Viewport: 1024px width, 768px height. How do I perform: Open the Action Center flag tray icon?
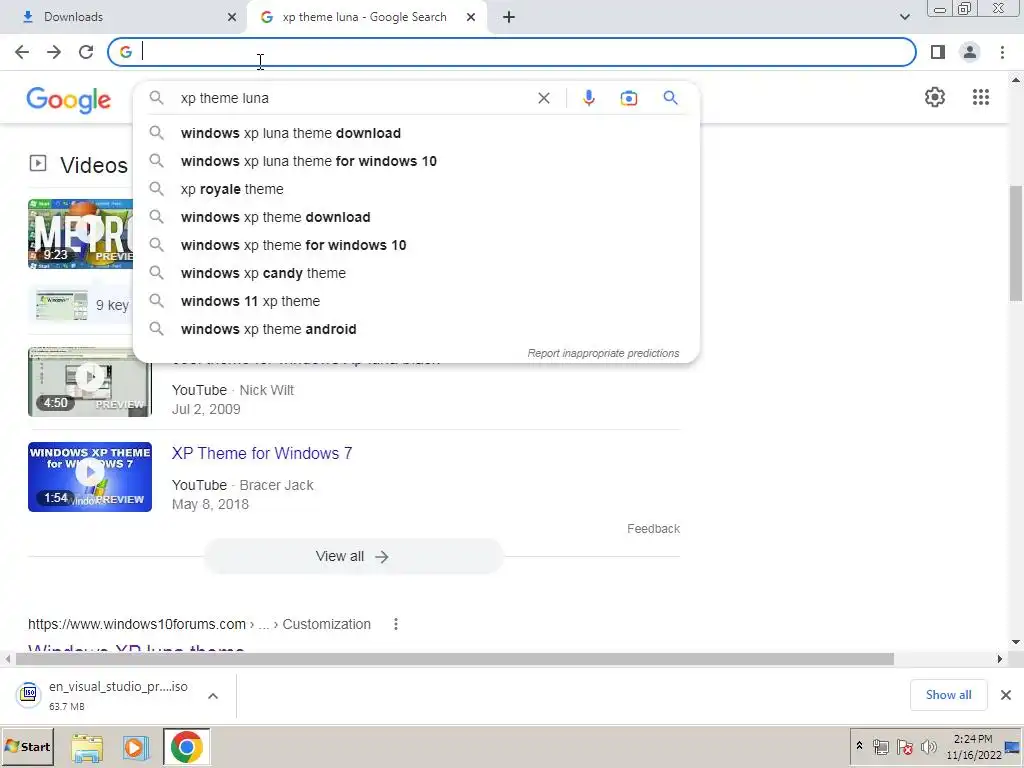pos(904,746)
